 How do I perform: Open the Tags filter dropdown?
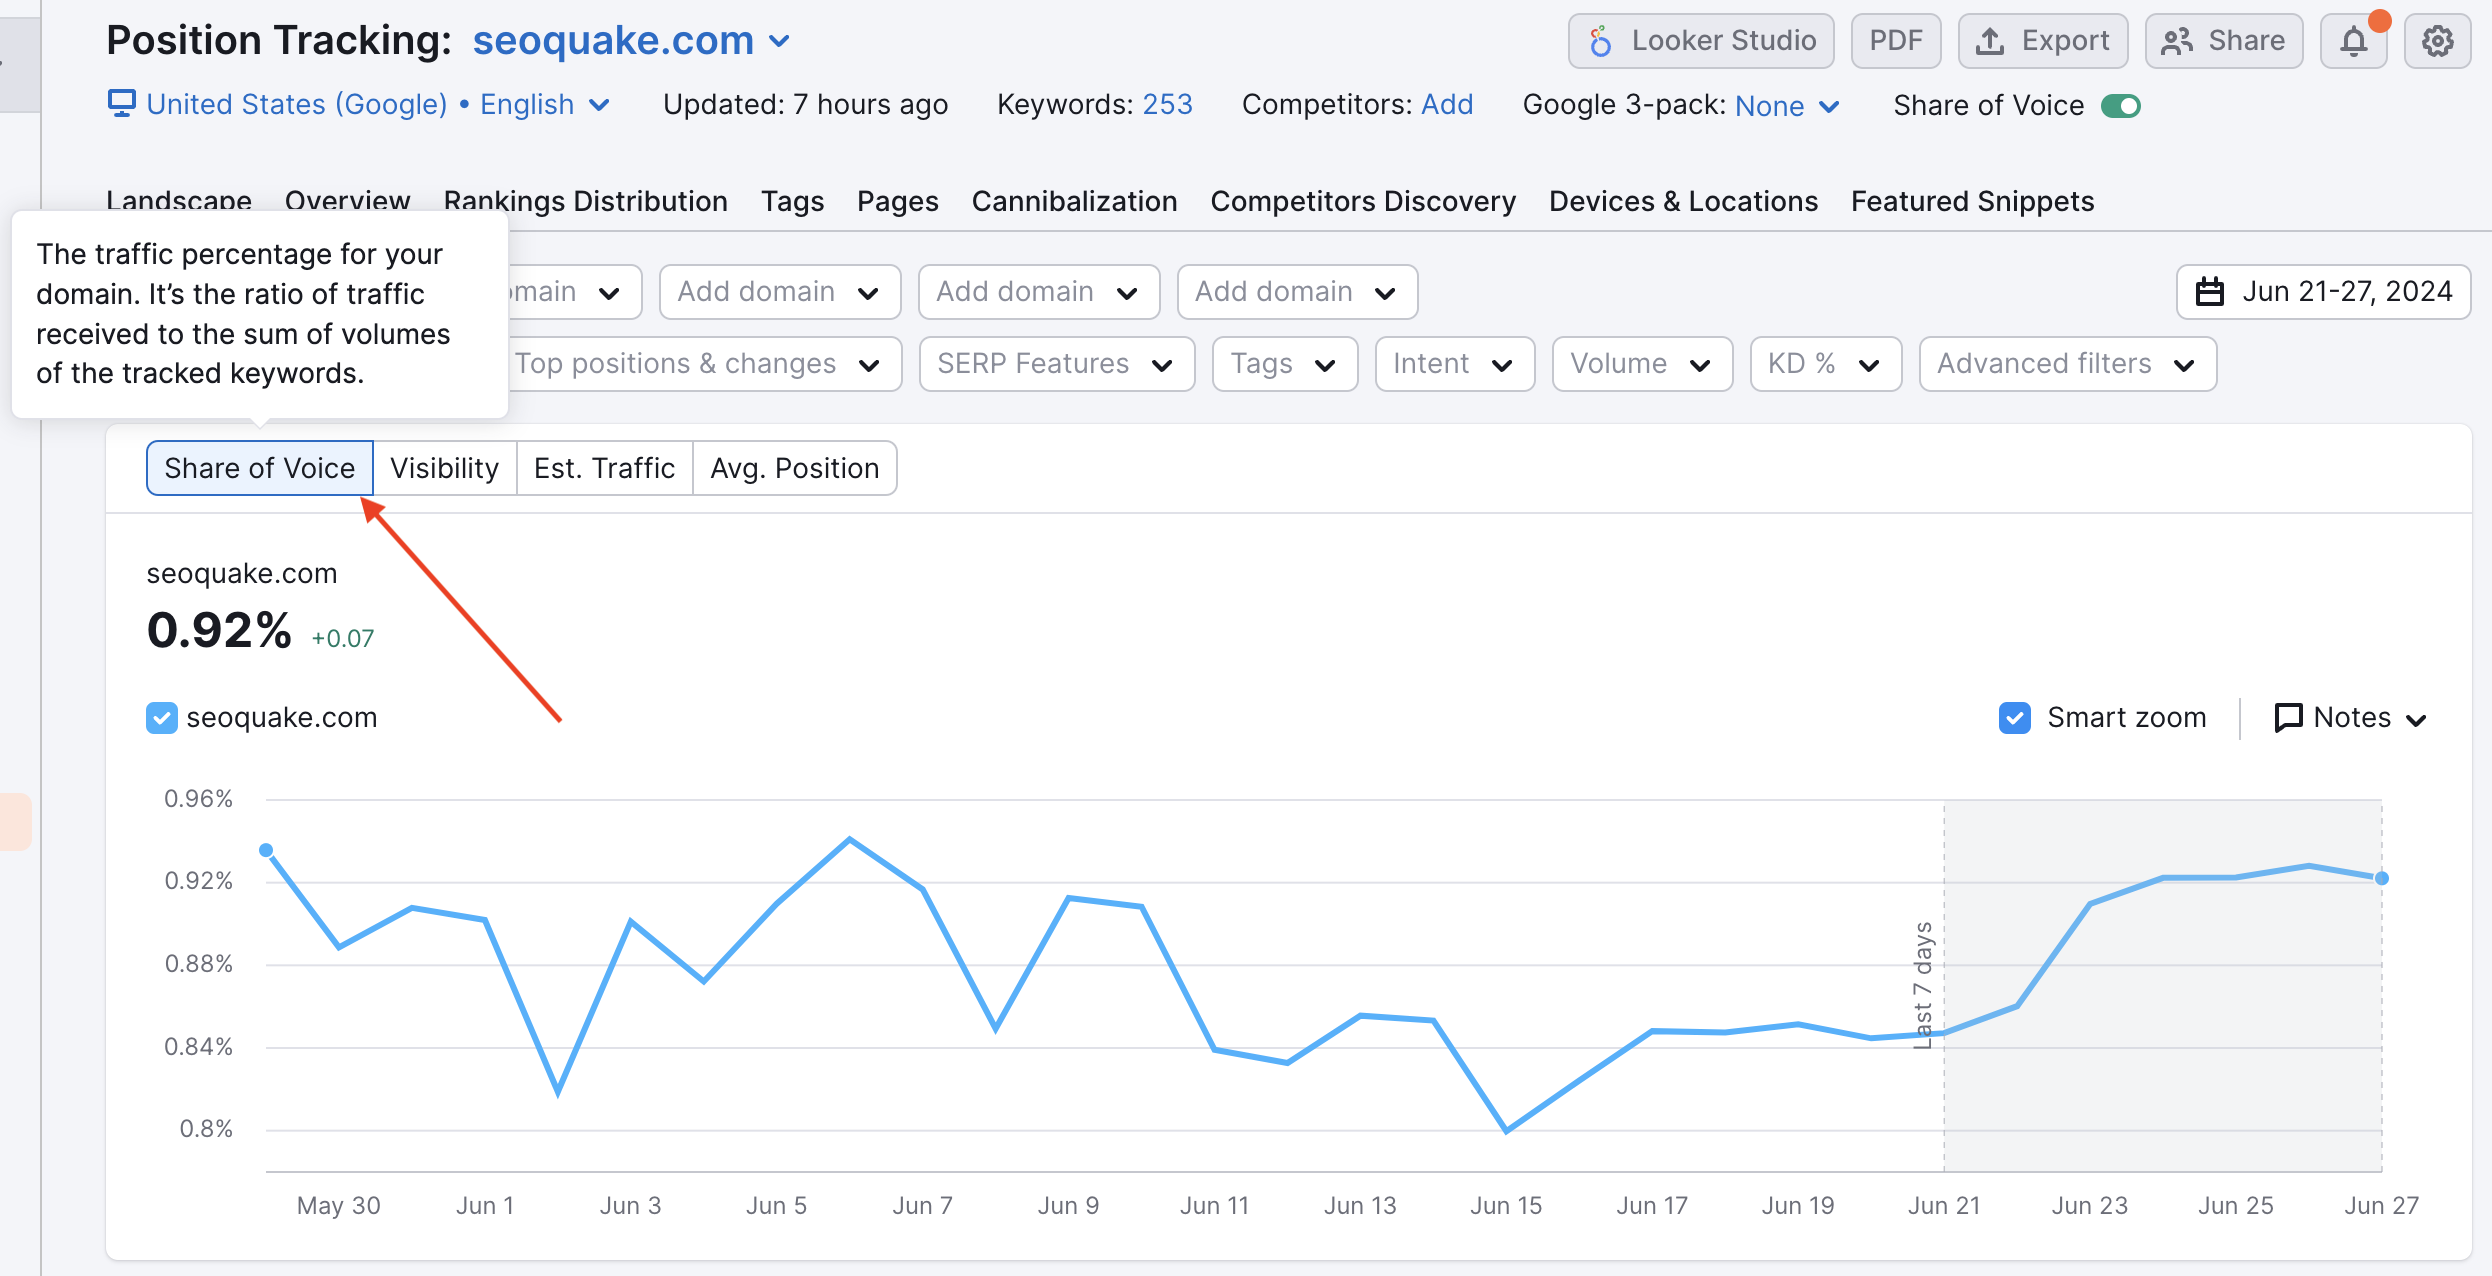(1285, 364)
